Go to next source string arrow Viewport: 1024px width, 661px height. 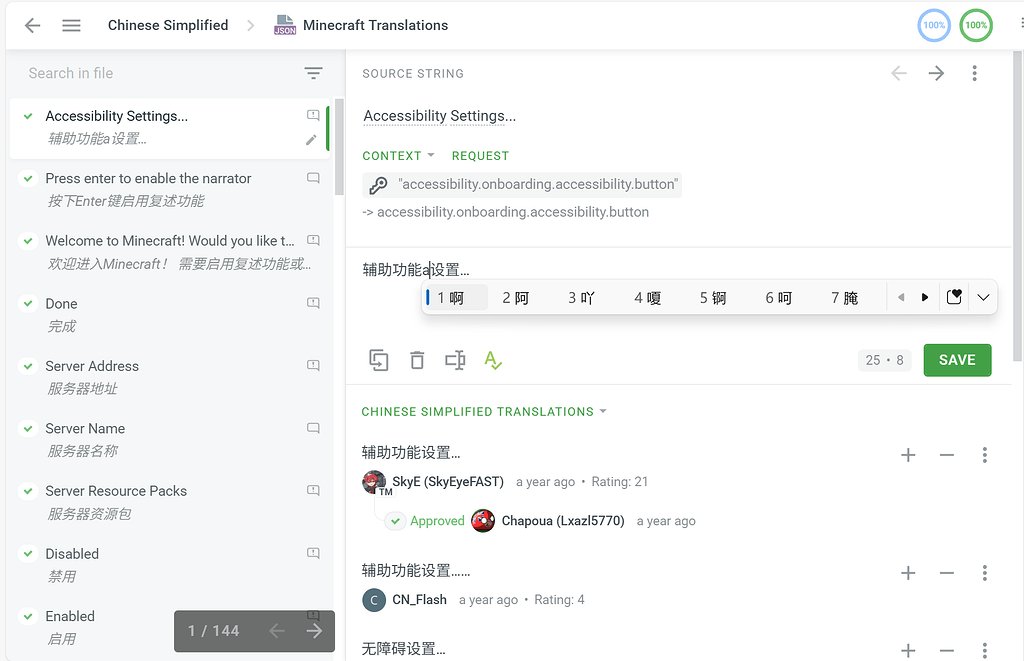[936, 73]
